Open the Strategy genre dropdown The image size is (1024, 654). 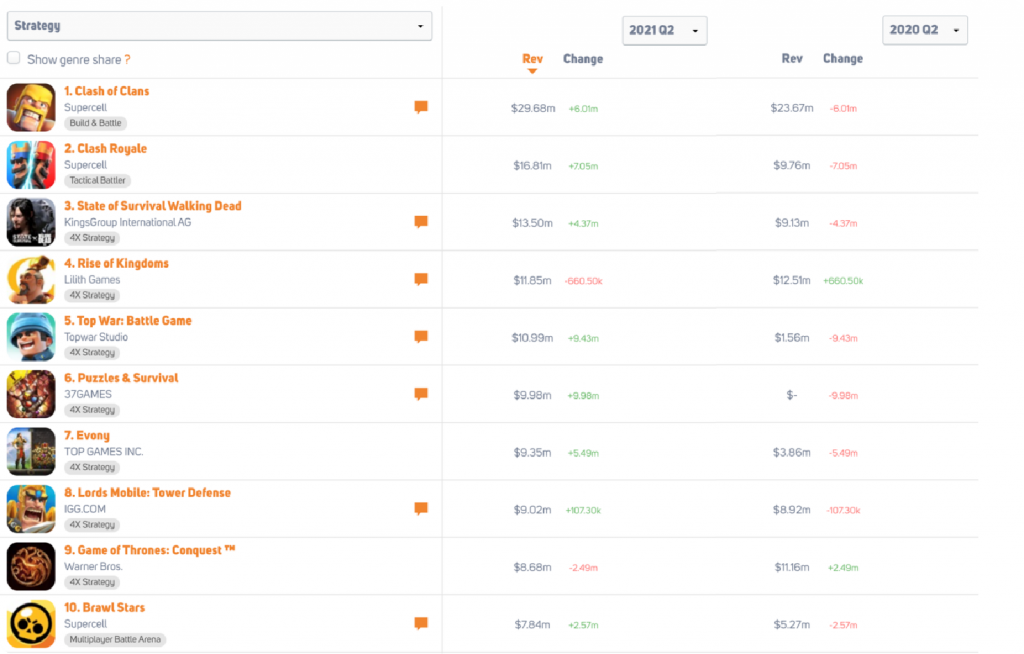[x=219, y=26]
